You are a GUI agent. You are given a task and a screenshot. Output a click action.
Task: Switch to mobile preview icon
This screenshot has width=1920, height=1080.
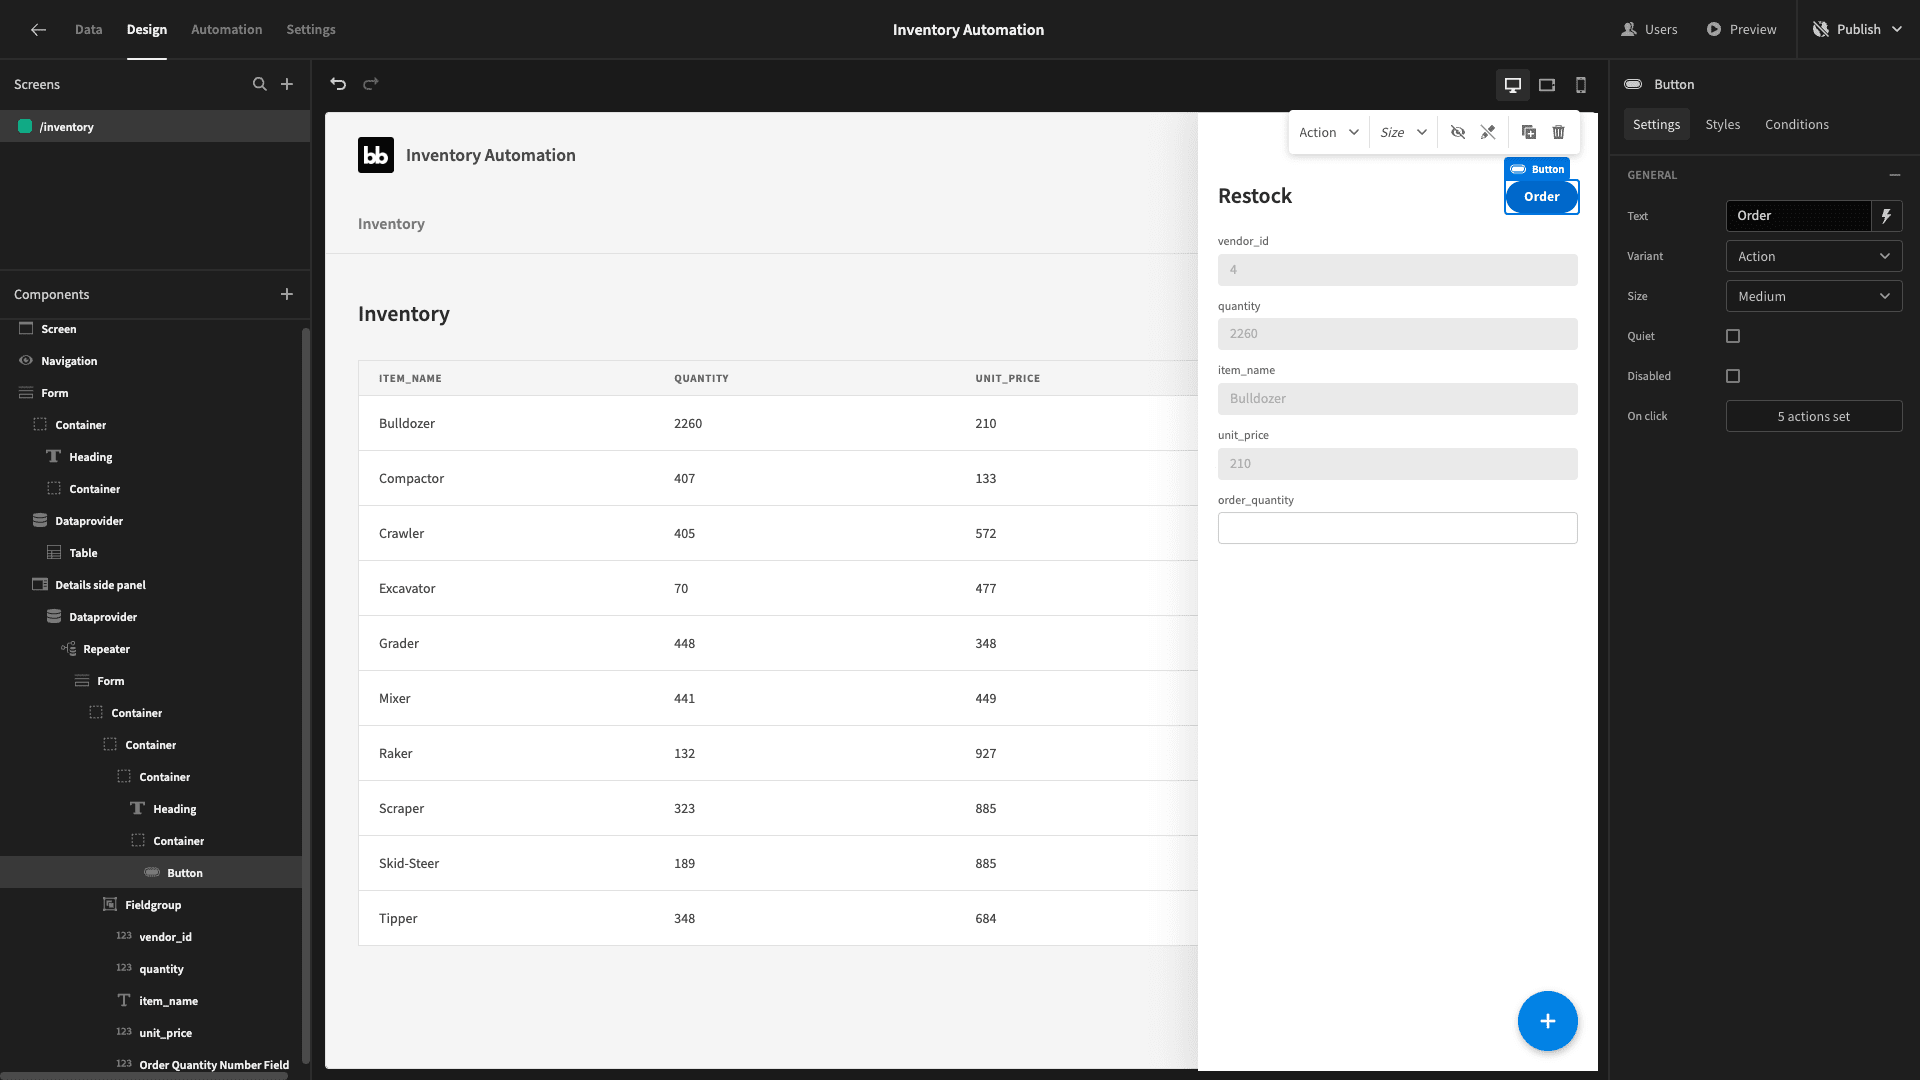click(1581, 85)
